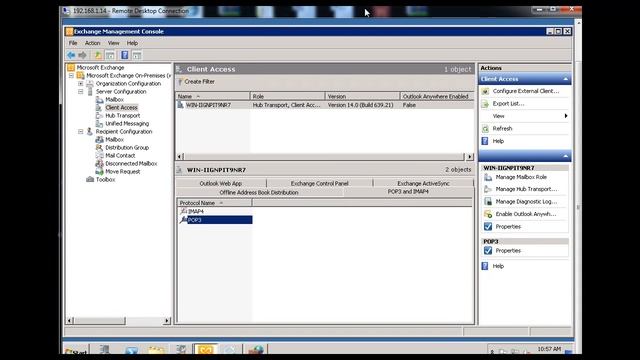Screen dimensions: 640x360
Task: Open the View menu
Action: click(x=113, y=43)
